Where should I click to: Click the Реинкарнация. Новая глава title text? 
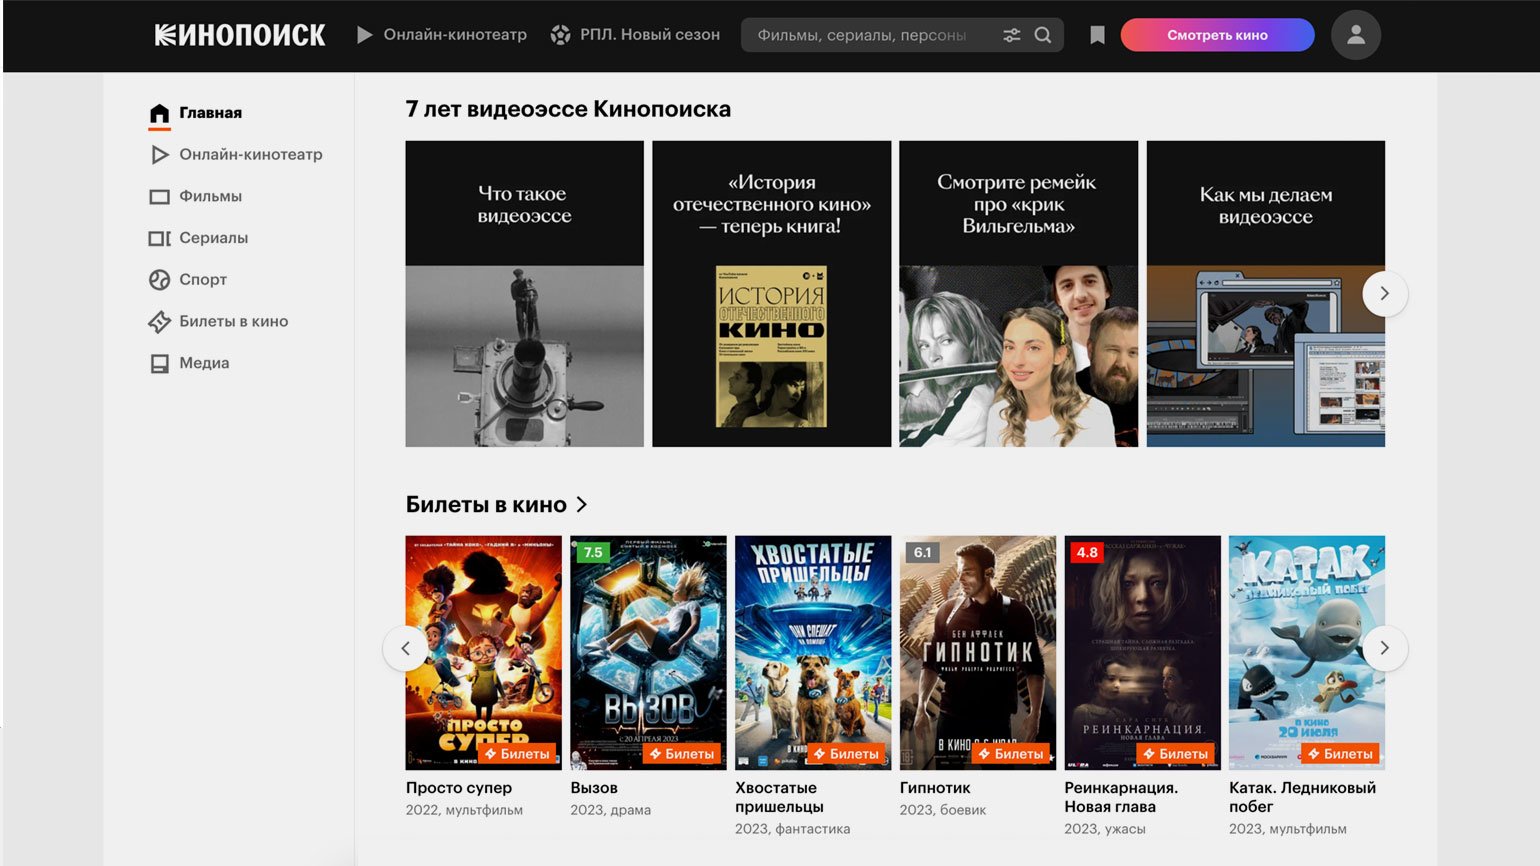[1121, 797]
